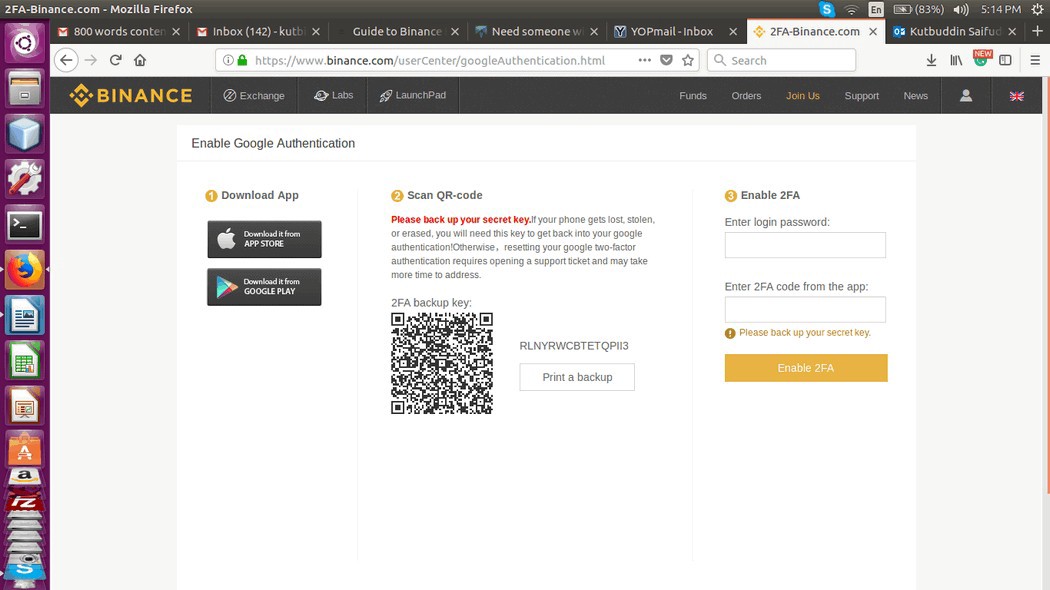The width and height of the screenshot is (1050, 590).
Task: Open FileZilla from the dock
Action: 24,502
